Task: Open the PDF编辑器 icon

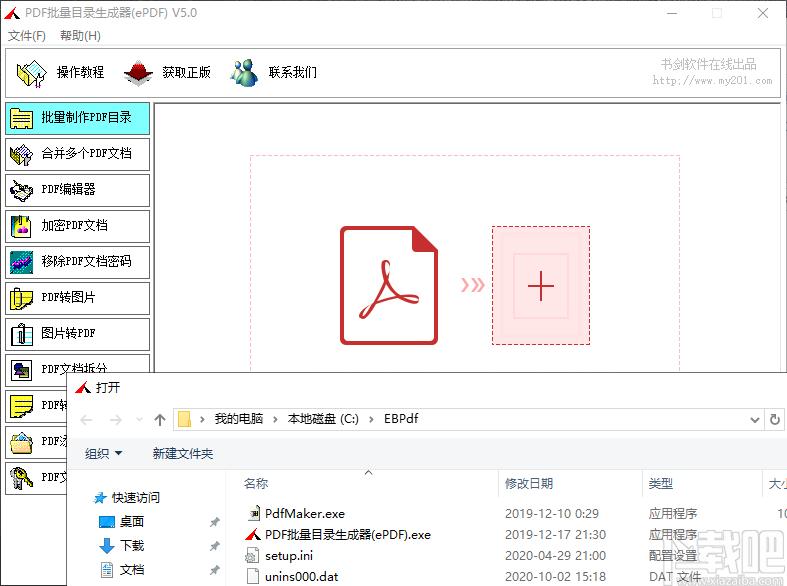Action: pos(22,191)
